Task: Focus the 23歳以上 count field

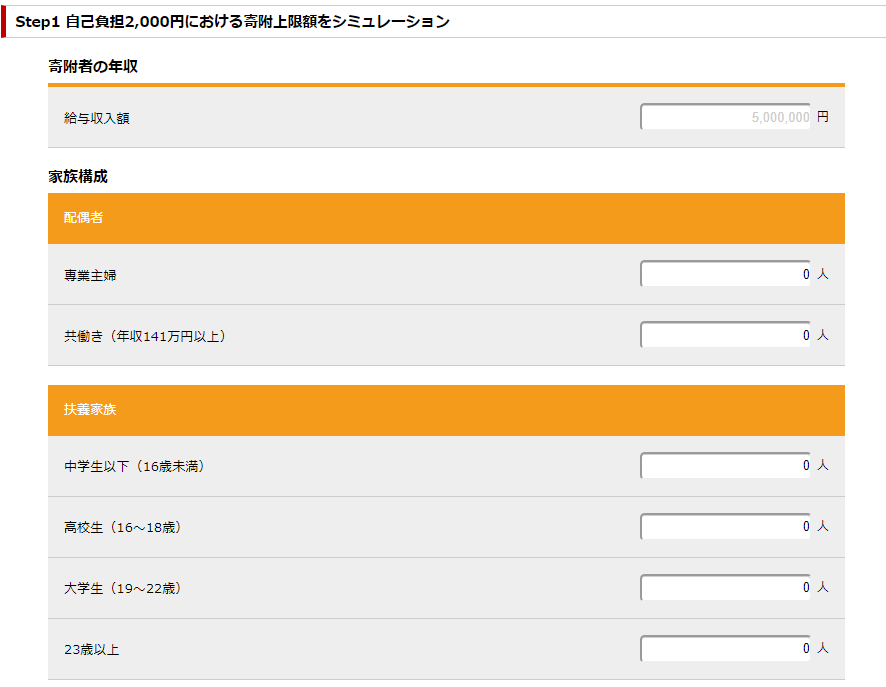Action: [725, 649]
